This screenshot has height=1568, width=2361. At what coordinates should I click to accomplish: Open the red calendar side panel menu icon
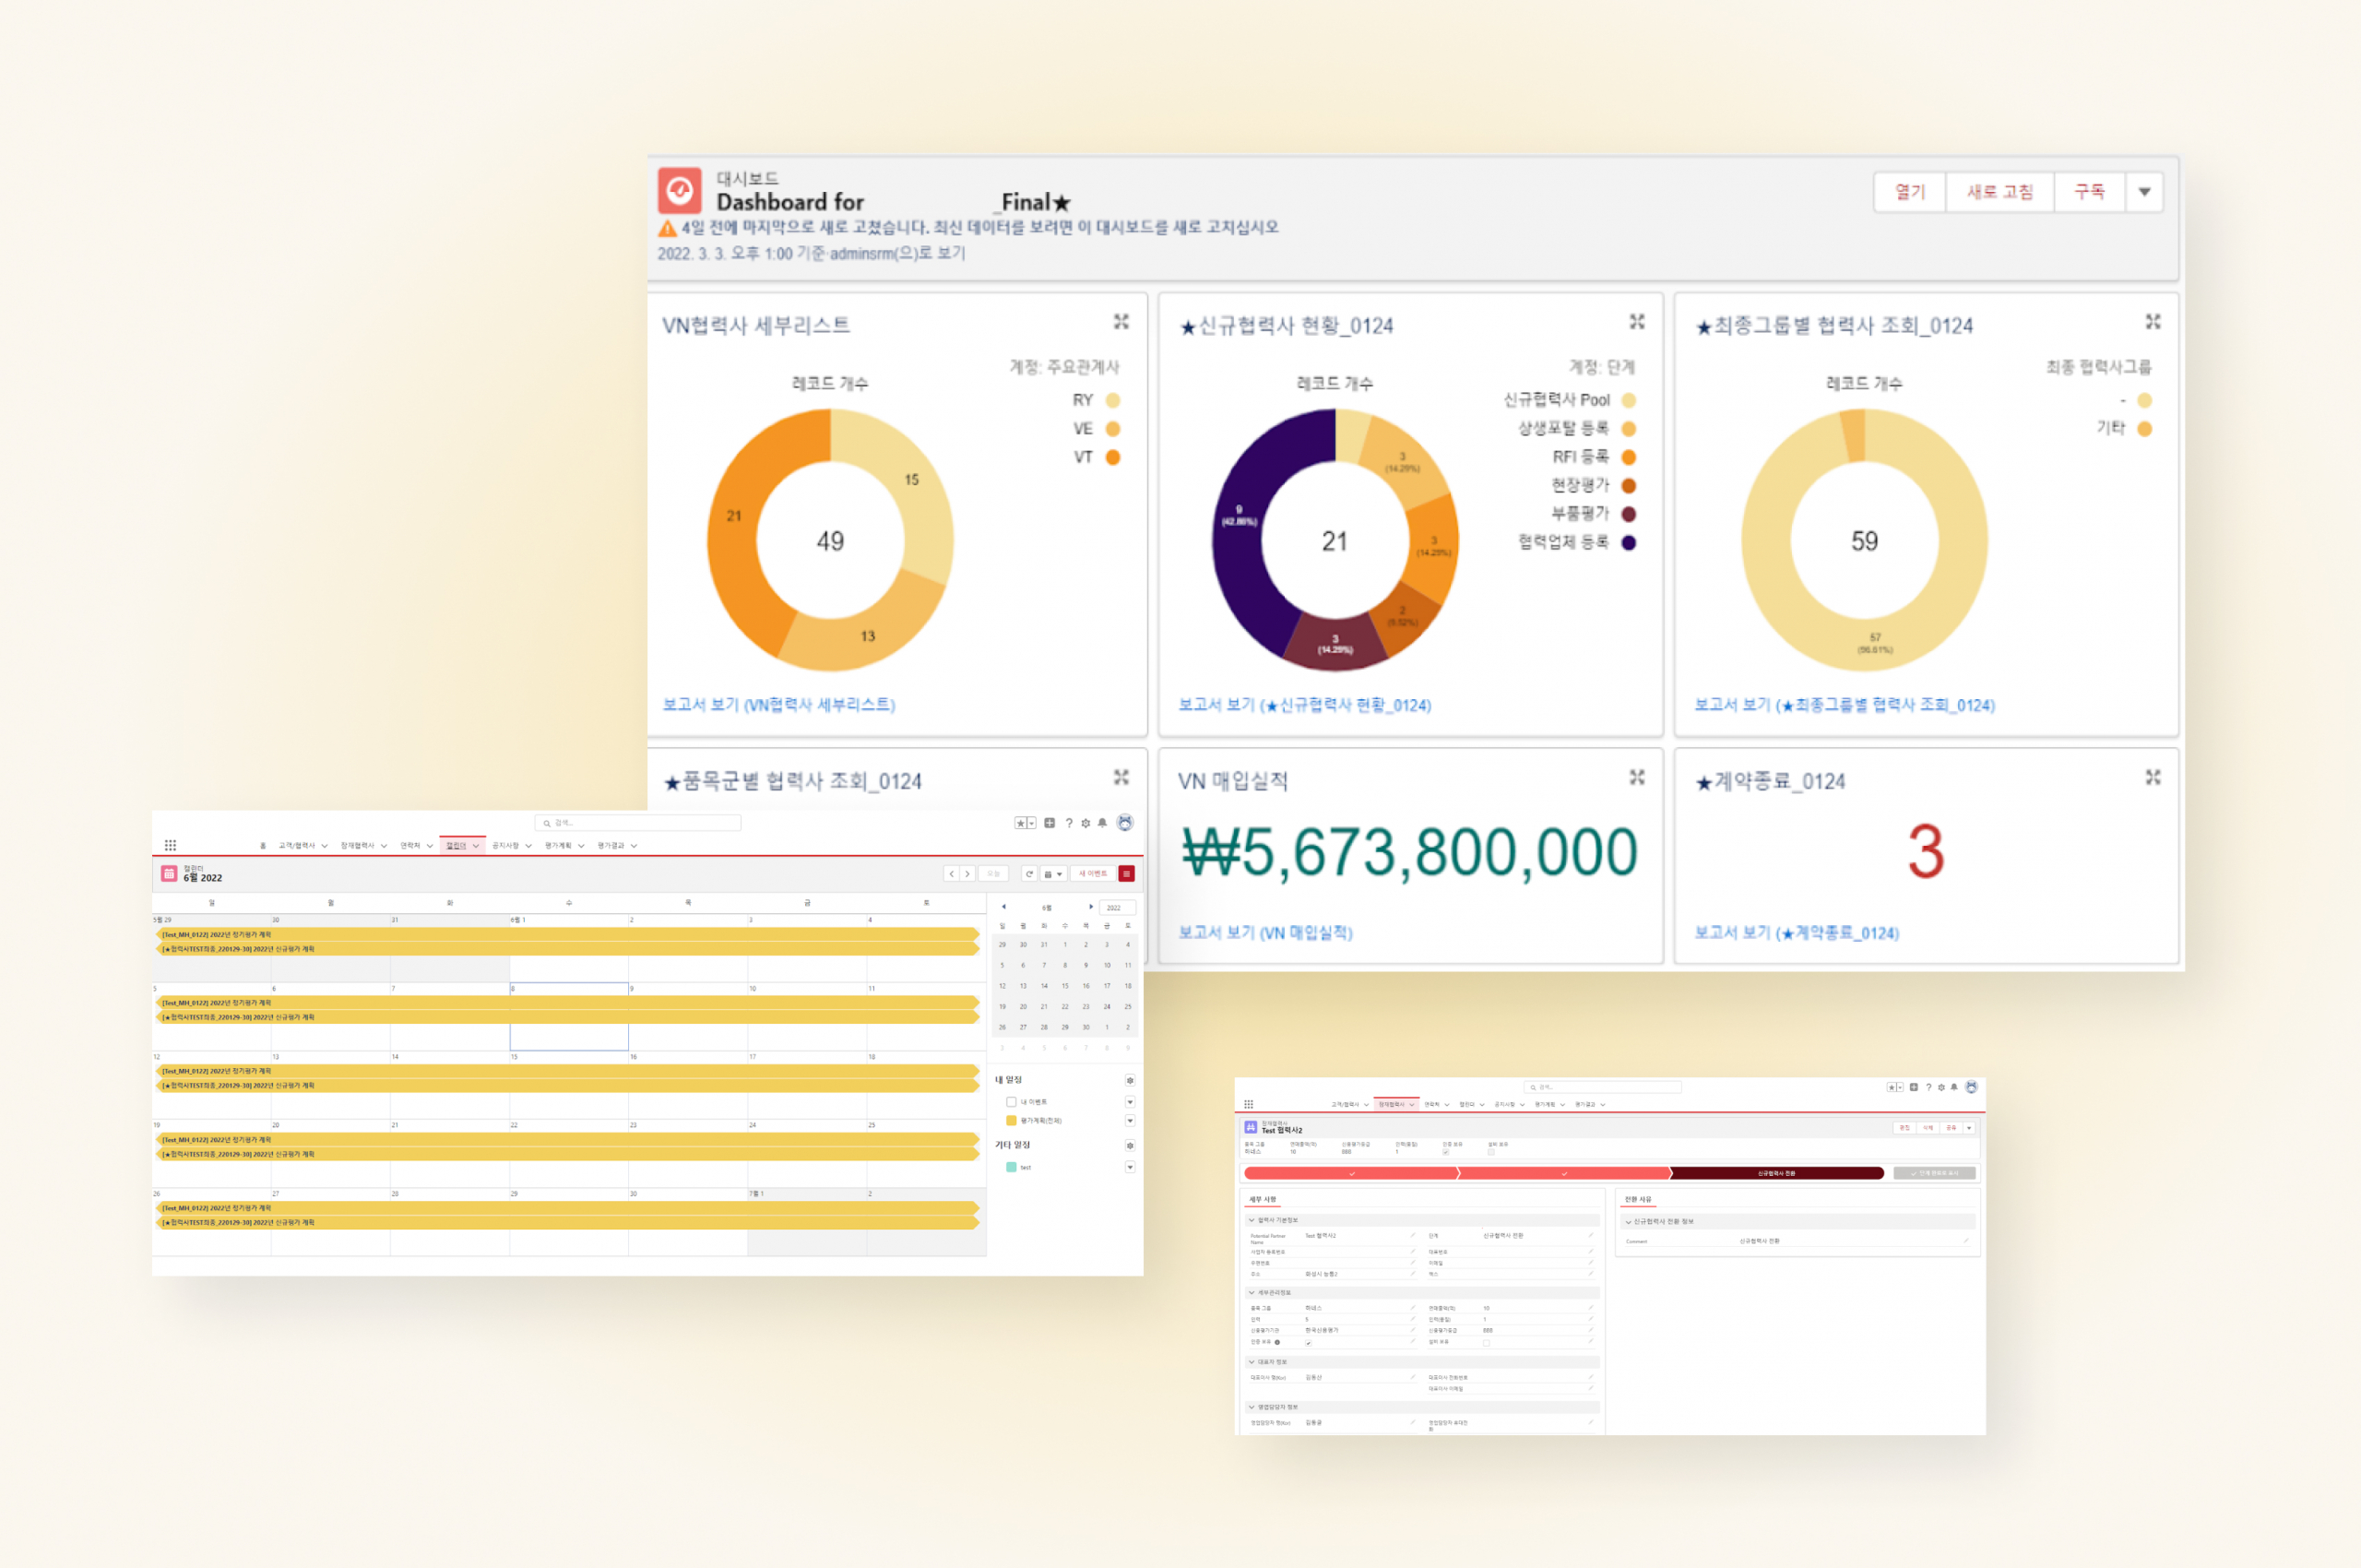(1126, 874)
